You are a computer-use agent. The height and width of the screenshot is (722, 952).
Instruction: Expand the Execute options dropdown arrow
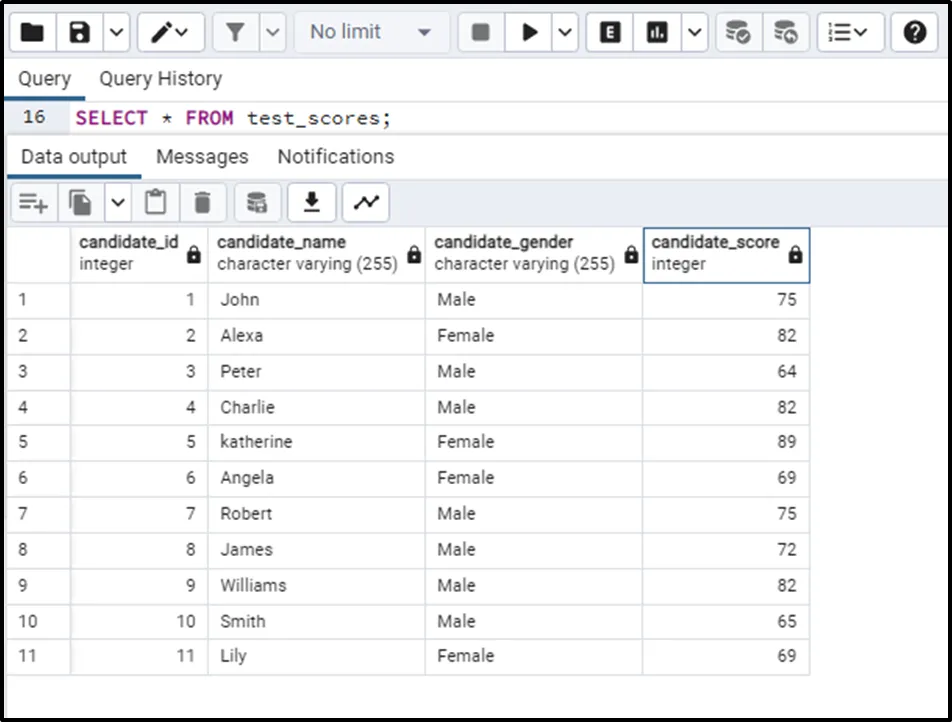pos(566,33)
